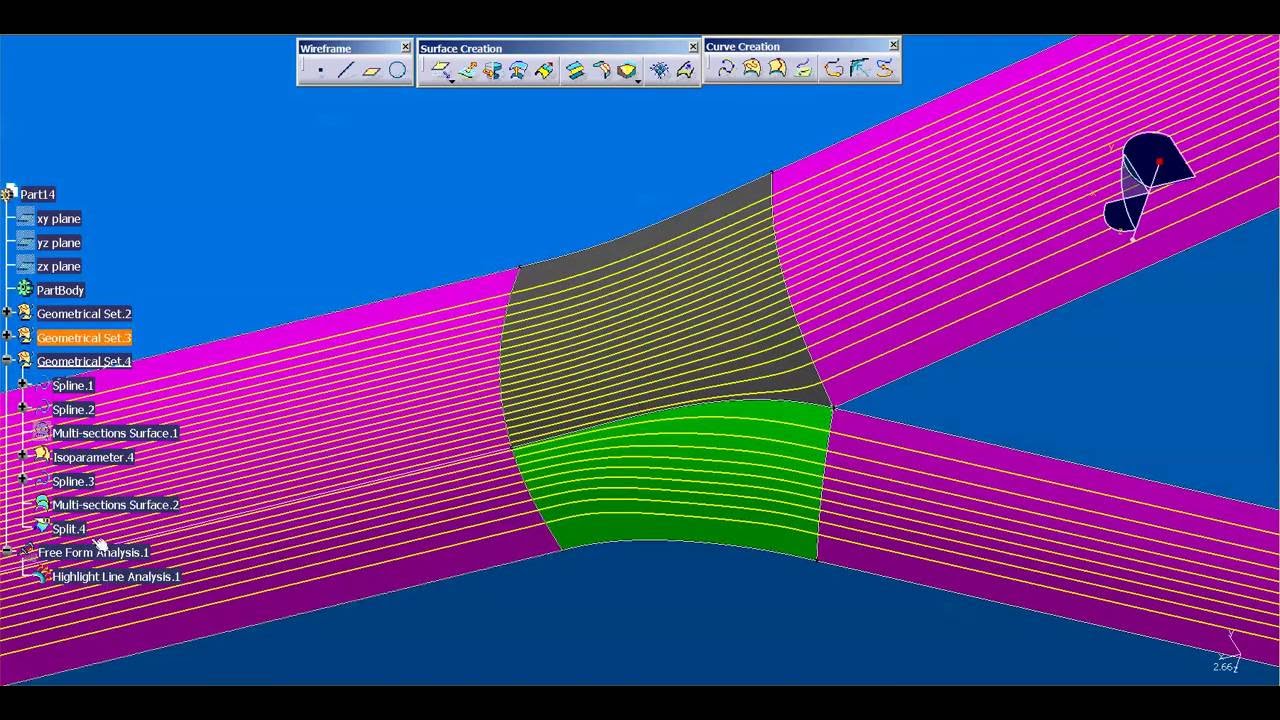Select Spline.3 in the tree
1280x720 pixels.
tap(74, 481)
